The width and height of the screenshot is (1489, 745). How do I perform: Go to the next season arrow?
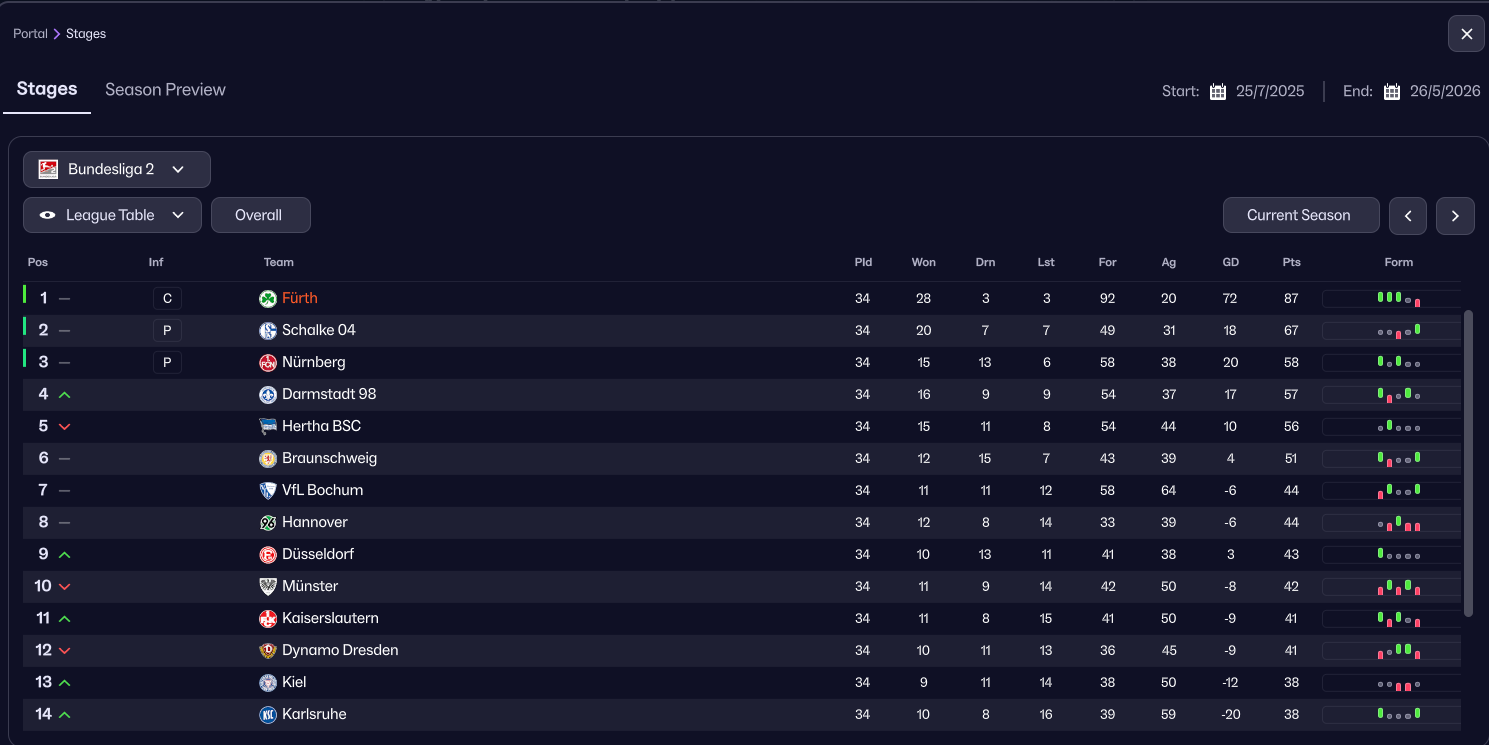coord(1455,216)
